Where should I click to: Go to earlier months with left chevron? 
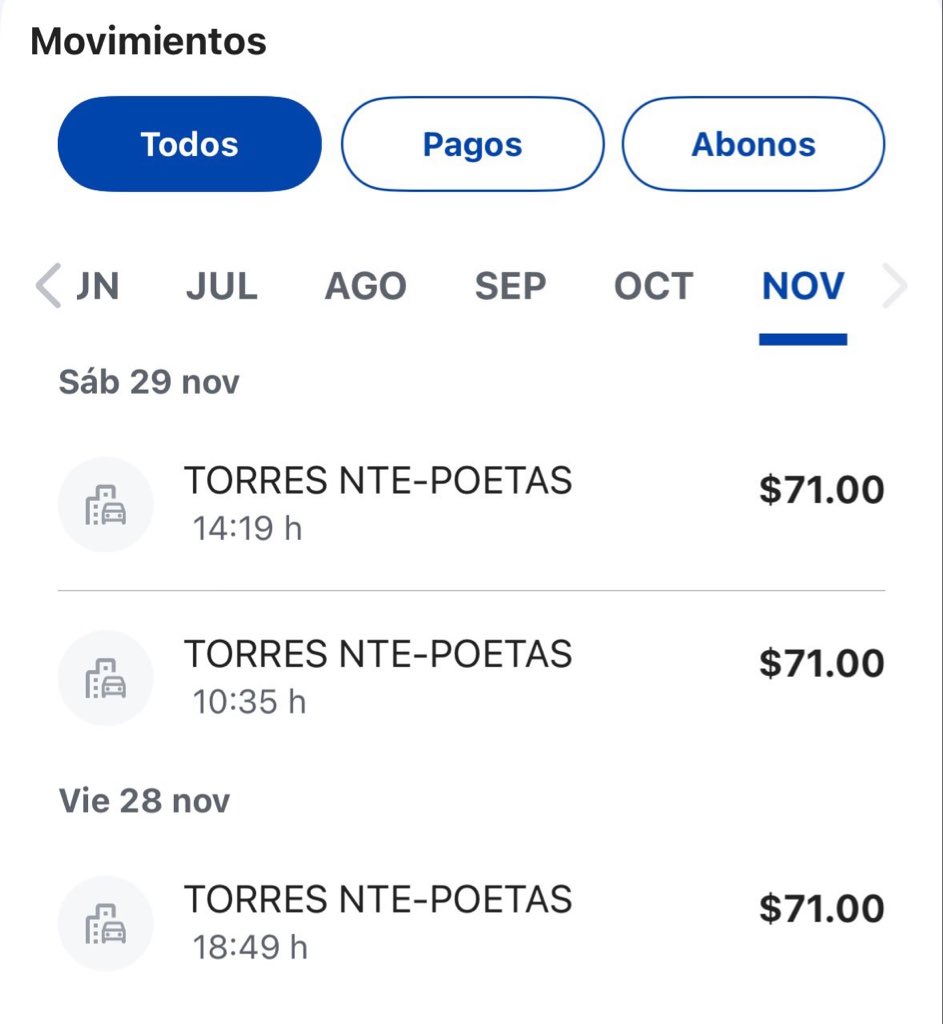(47, 287)
